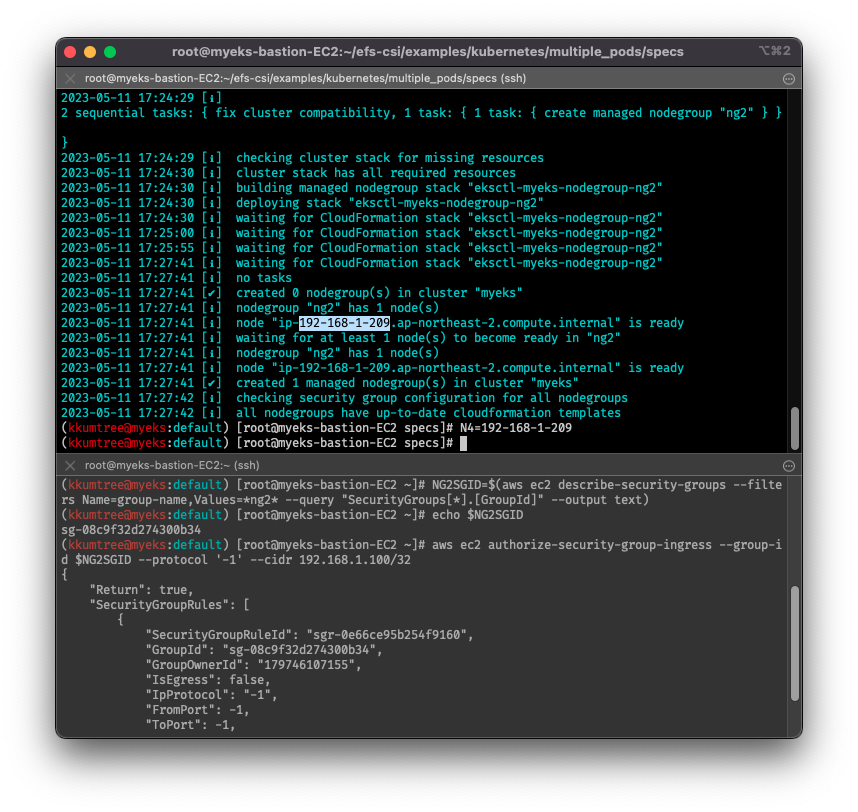Click 'all nodegroups have up-to-date' log line
Image resolution: width=858 pixels, height=812 pixels.
pos(341,413)
